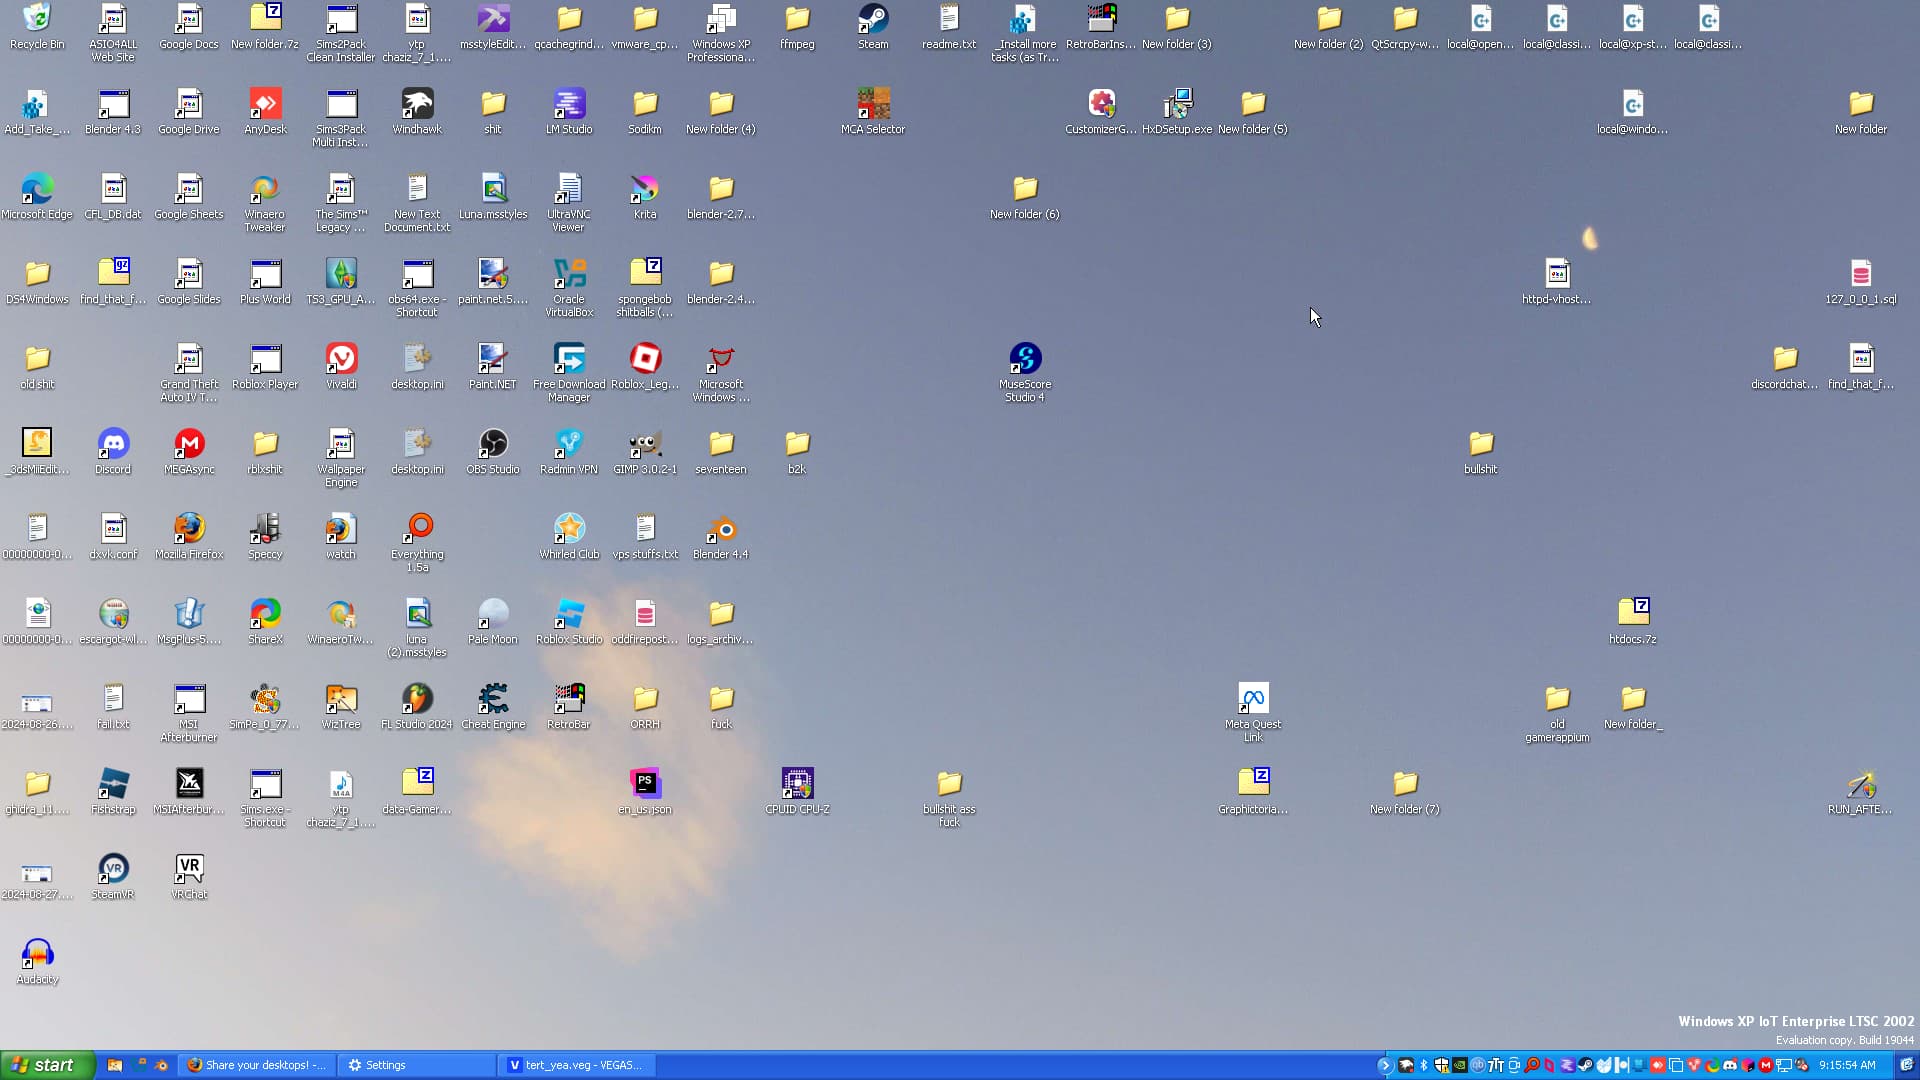Open Krita desktop shortcut
The height and width of the screenshot is (1080, 1920).
pyautogui.click(x=645, y=197)
